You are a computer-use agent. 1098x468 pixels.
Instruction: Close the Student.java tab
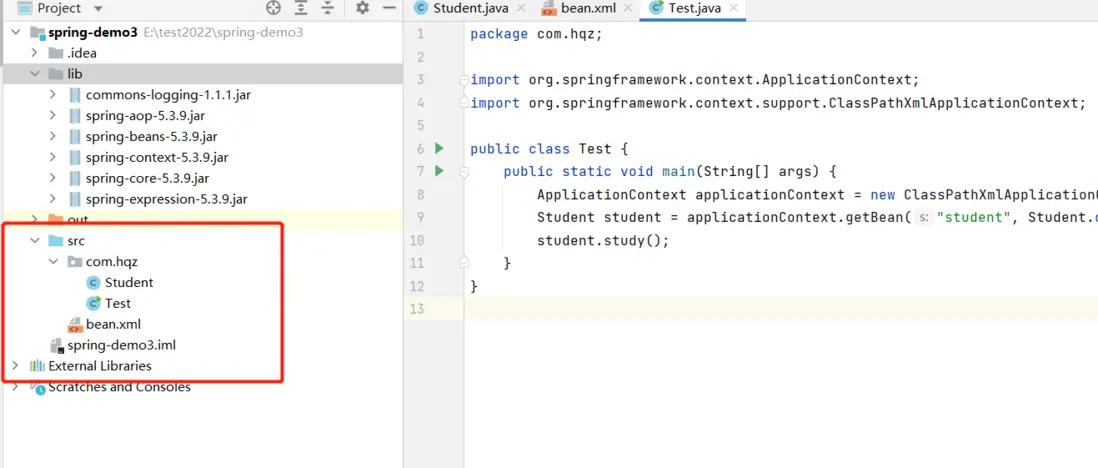(x=521, y=8)
